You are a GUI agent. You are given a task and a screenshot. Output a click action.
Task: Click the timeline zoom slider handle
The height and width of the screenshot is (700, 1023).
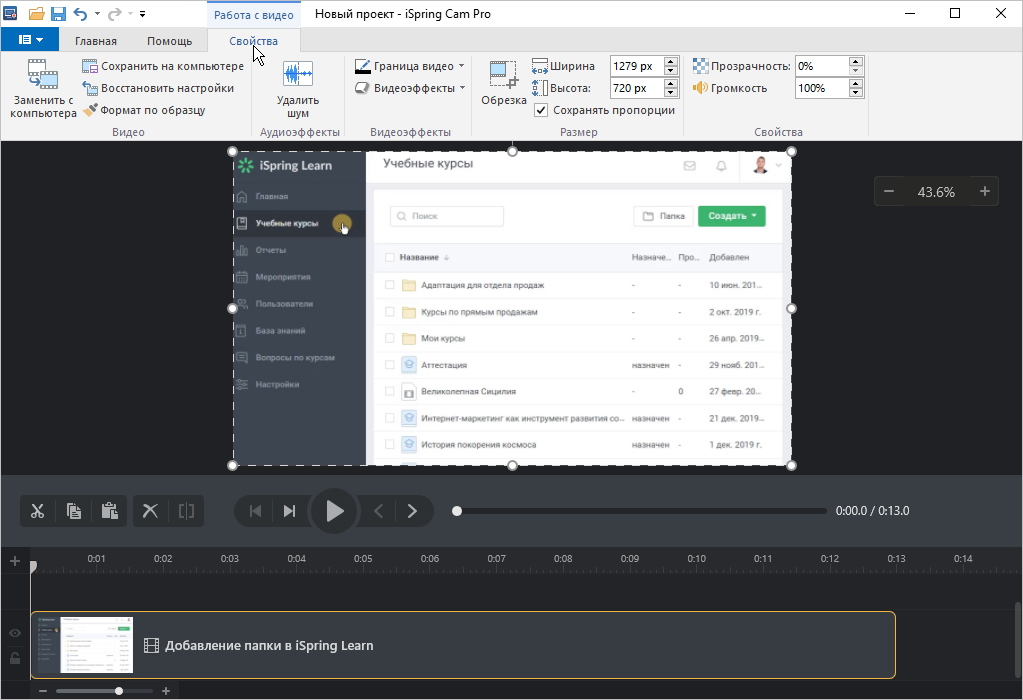click(119, 691)
